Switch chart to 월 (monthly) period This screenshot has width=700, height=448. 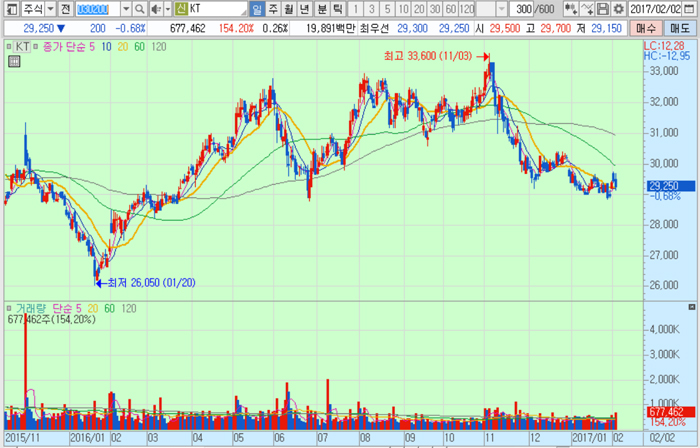tap(290, 9)
